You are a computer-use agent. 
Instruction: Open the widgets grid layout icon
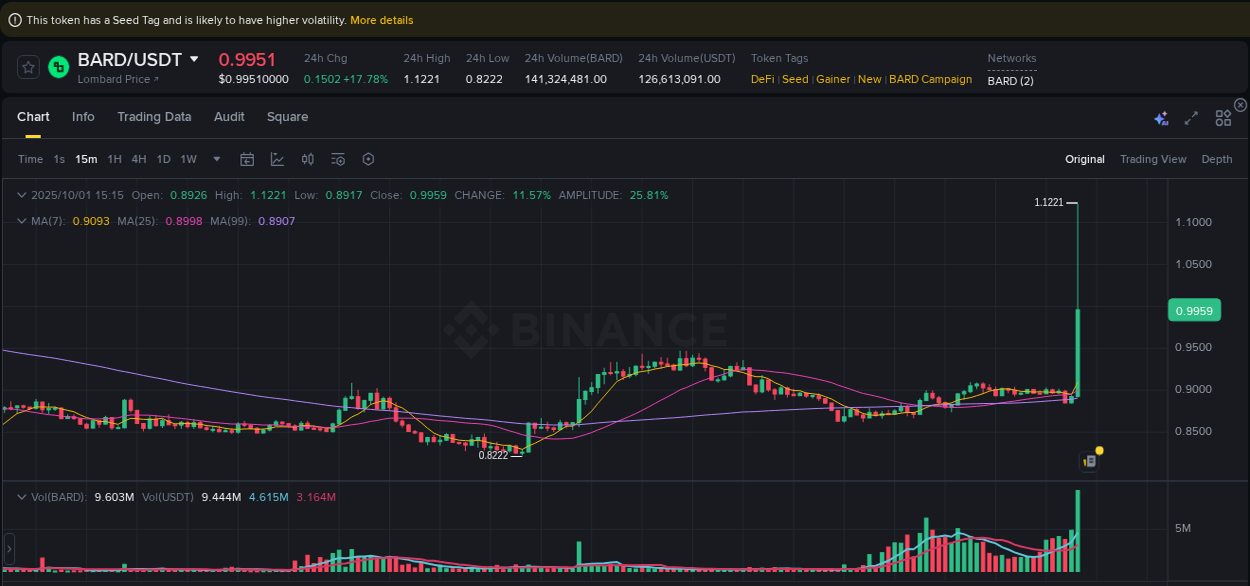(x=1223, y=118)
